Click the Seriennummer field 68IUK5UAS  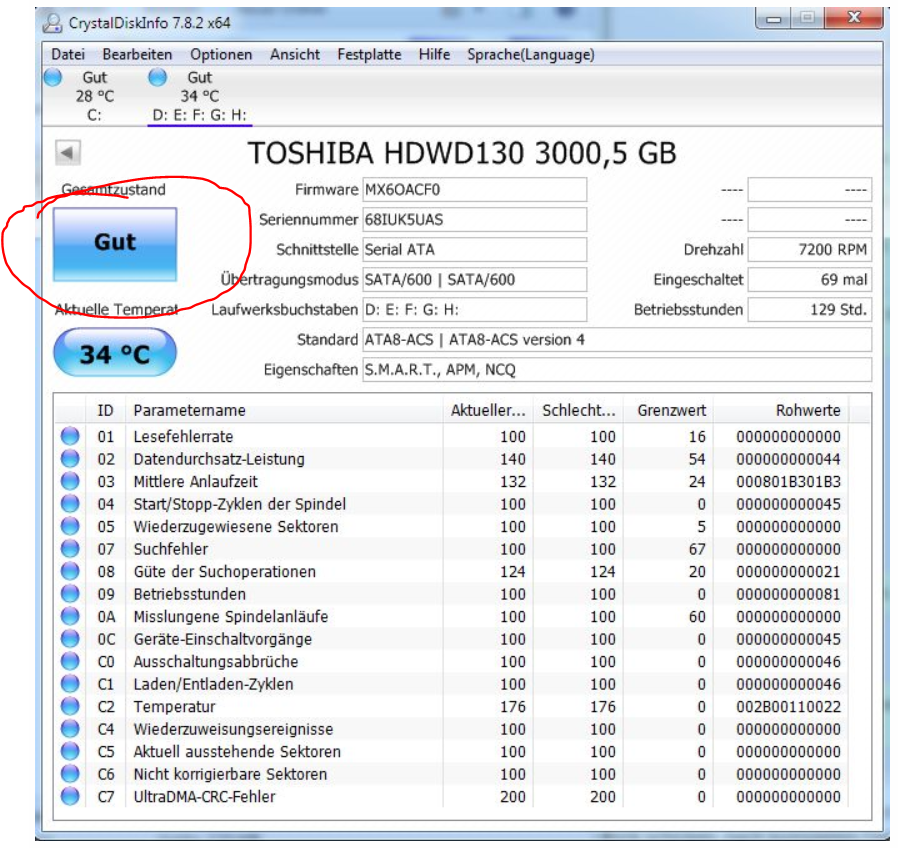pyautogui.click(x=475, y=220)
